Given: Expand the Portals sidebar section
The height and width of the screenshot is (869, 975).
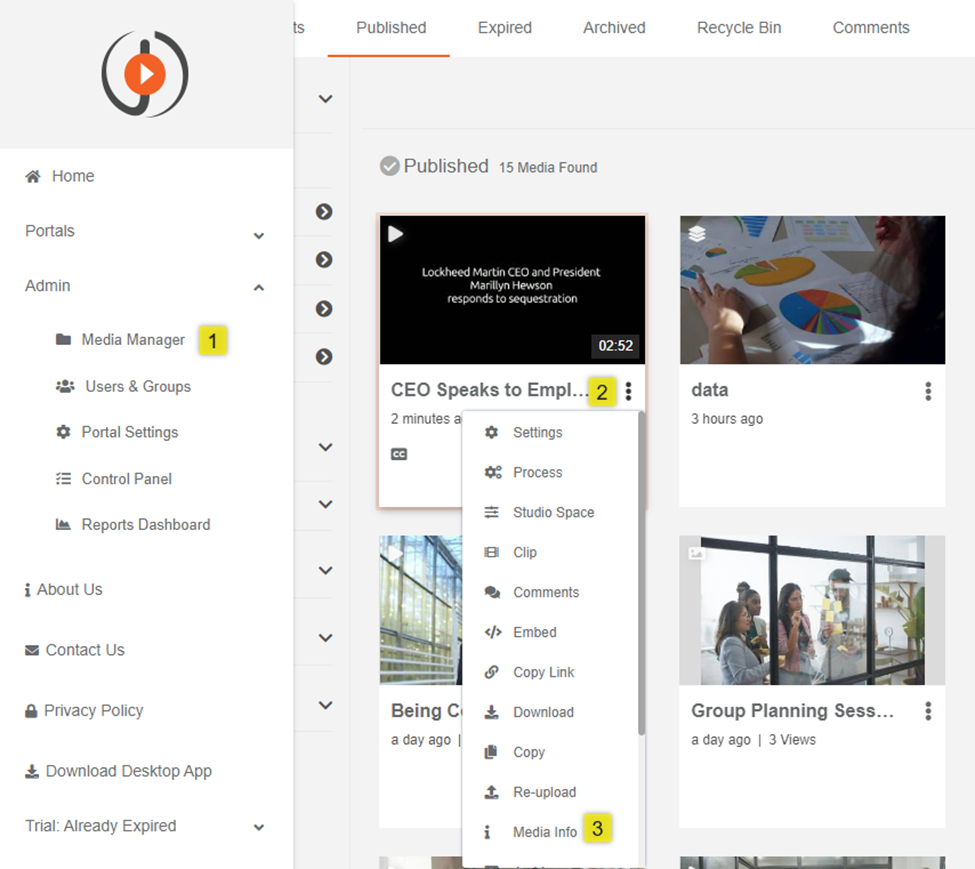Looking at the screenshot, I should click(259, 234).
